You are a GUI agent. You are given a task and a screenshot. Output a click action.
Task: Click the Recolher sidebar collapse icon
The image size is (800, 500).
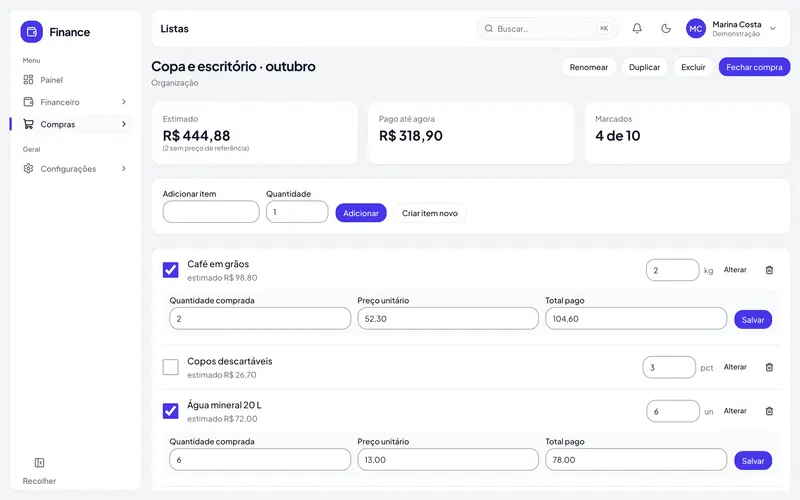click(x=39, y=463)
